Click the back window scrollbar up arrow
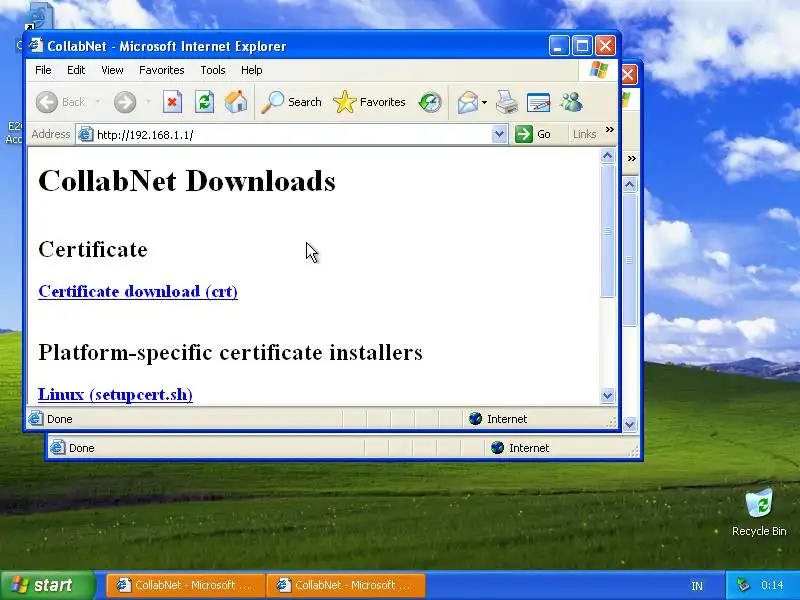The height and width of the screenshot is (600, 800). click(x=630, y=185)
